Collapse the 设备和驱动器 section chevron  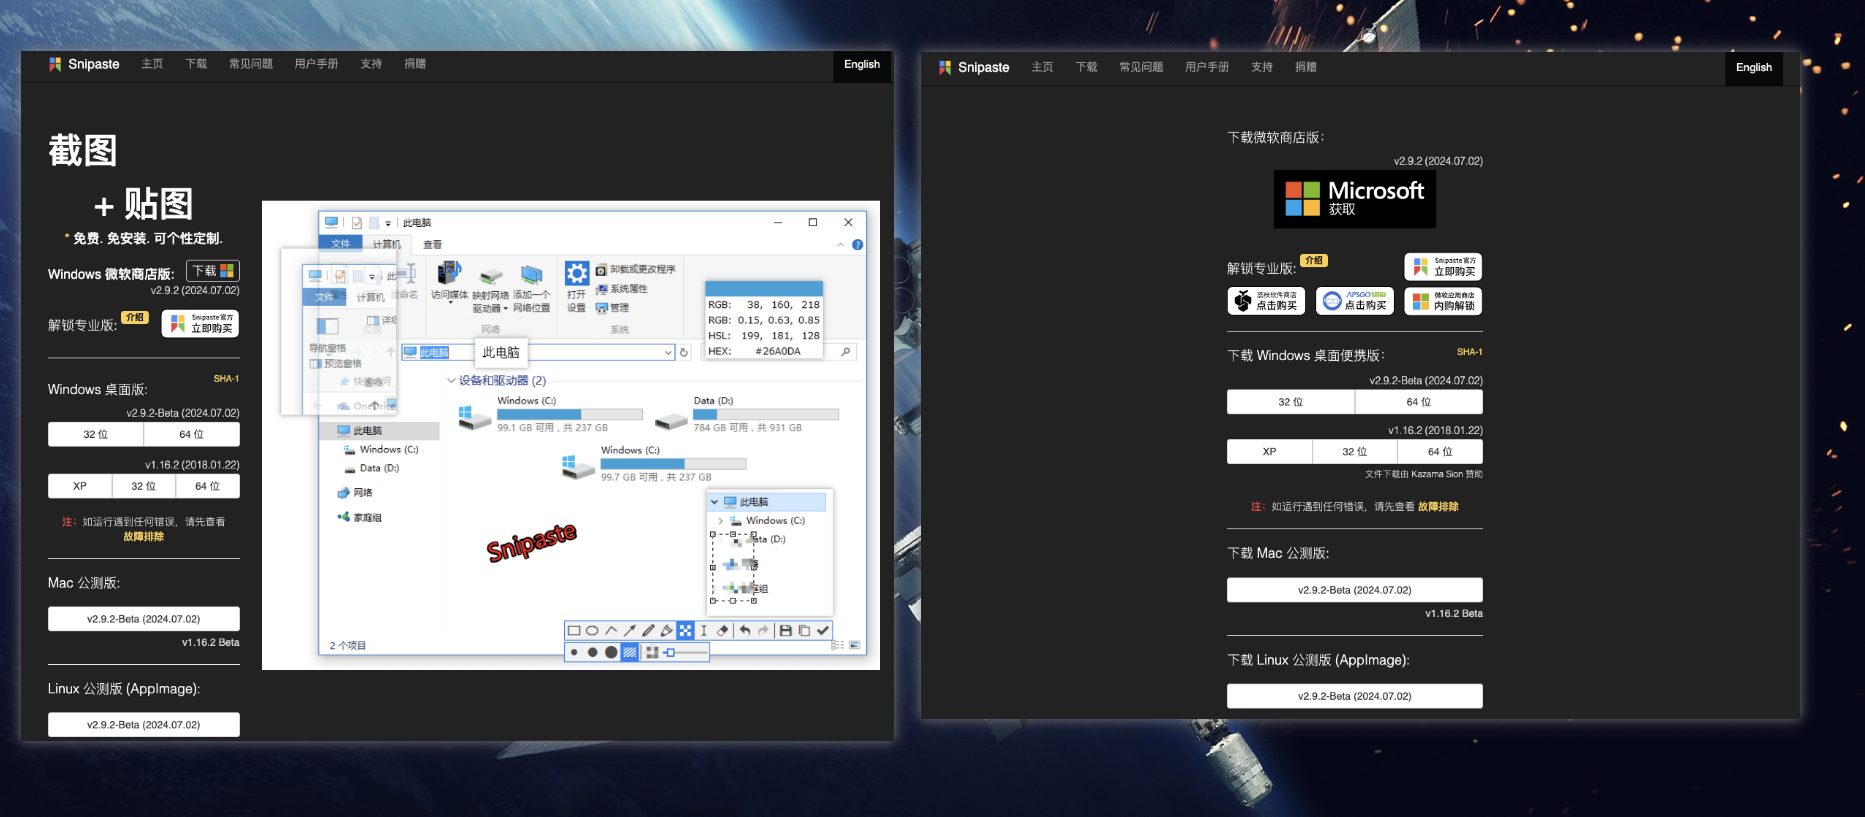click(x=451, y=381)
